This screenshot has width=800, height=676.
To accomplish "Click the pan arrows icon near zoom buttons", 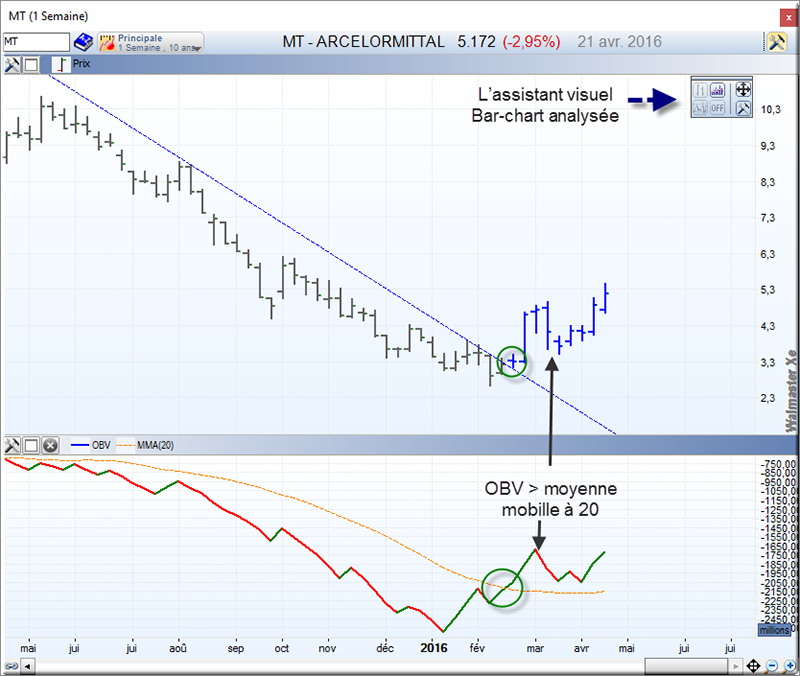I will pyautogui.click(x=754, y=666).
